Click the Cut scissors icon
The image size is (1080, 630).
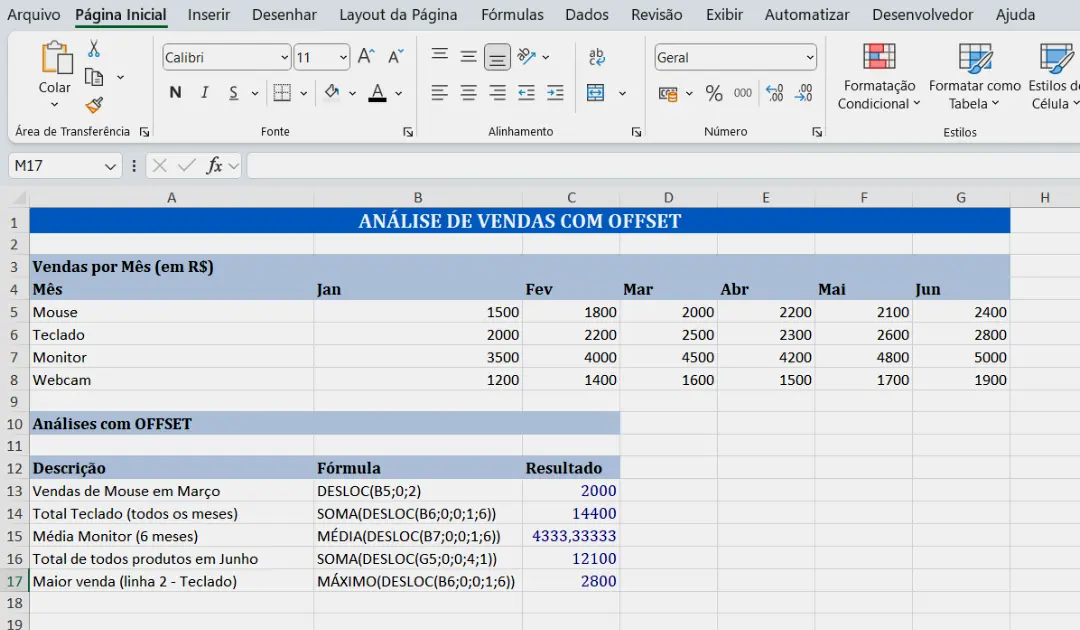point(94,49)
